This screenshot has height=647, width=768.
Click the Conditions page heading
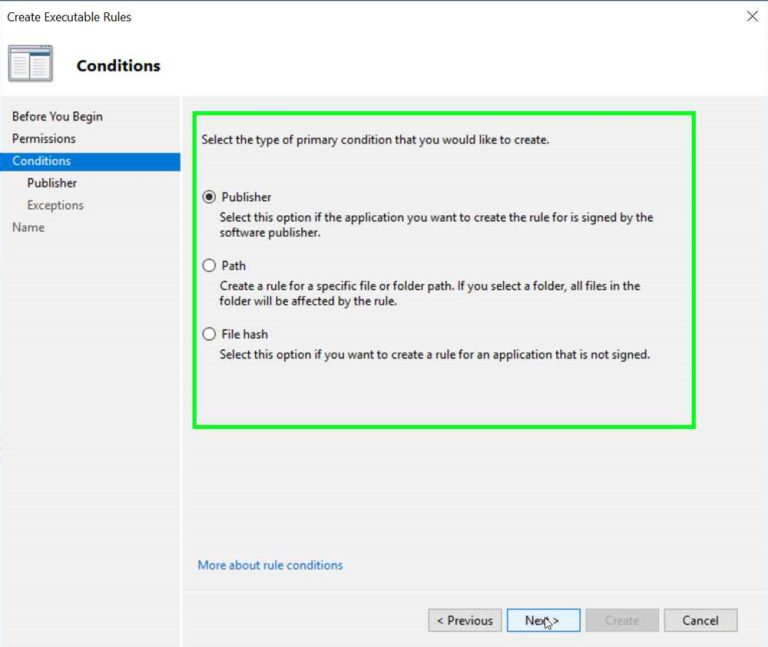(x=118, y=66)
